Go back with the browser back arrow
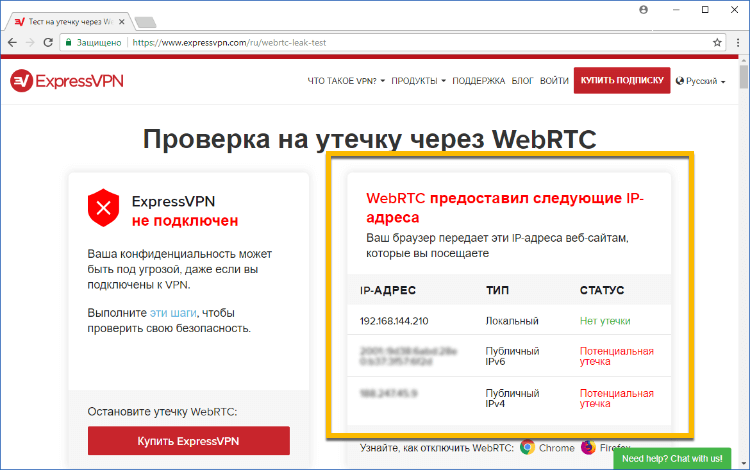Image resolution: width=750 pixels, height=470 pixels. pos(12,43)
